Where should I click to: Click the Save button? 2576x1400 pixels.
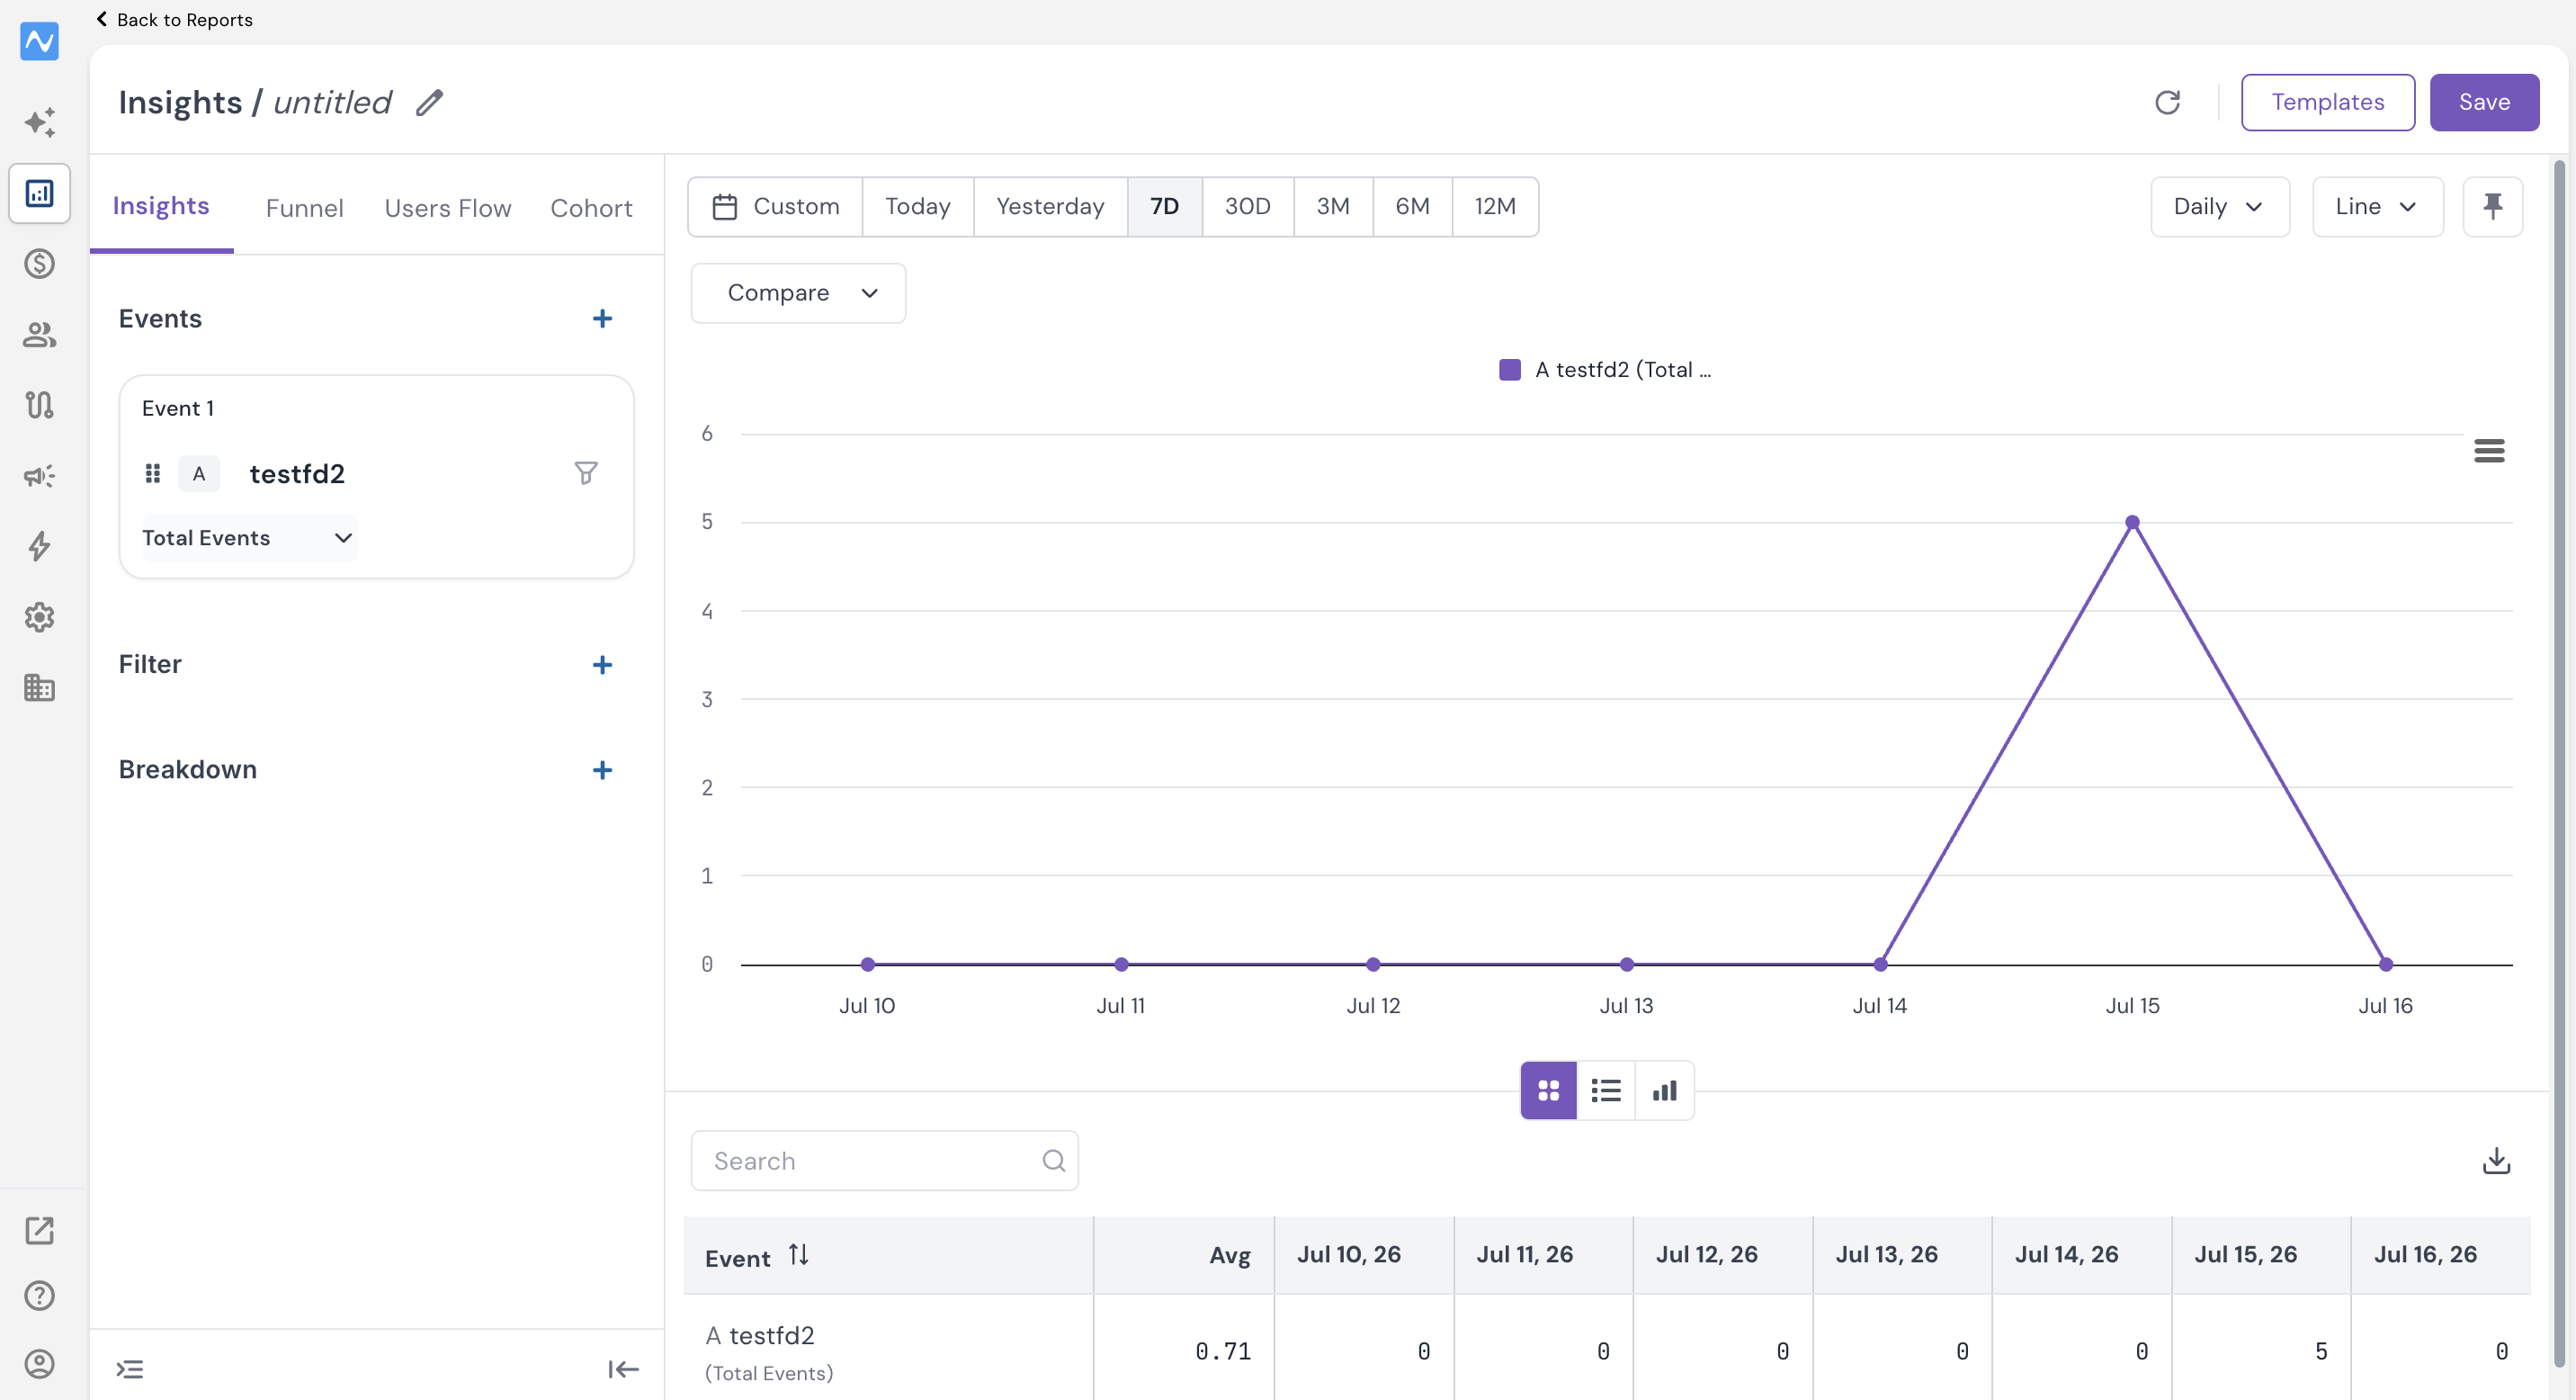coord(2484,102)
